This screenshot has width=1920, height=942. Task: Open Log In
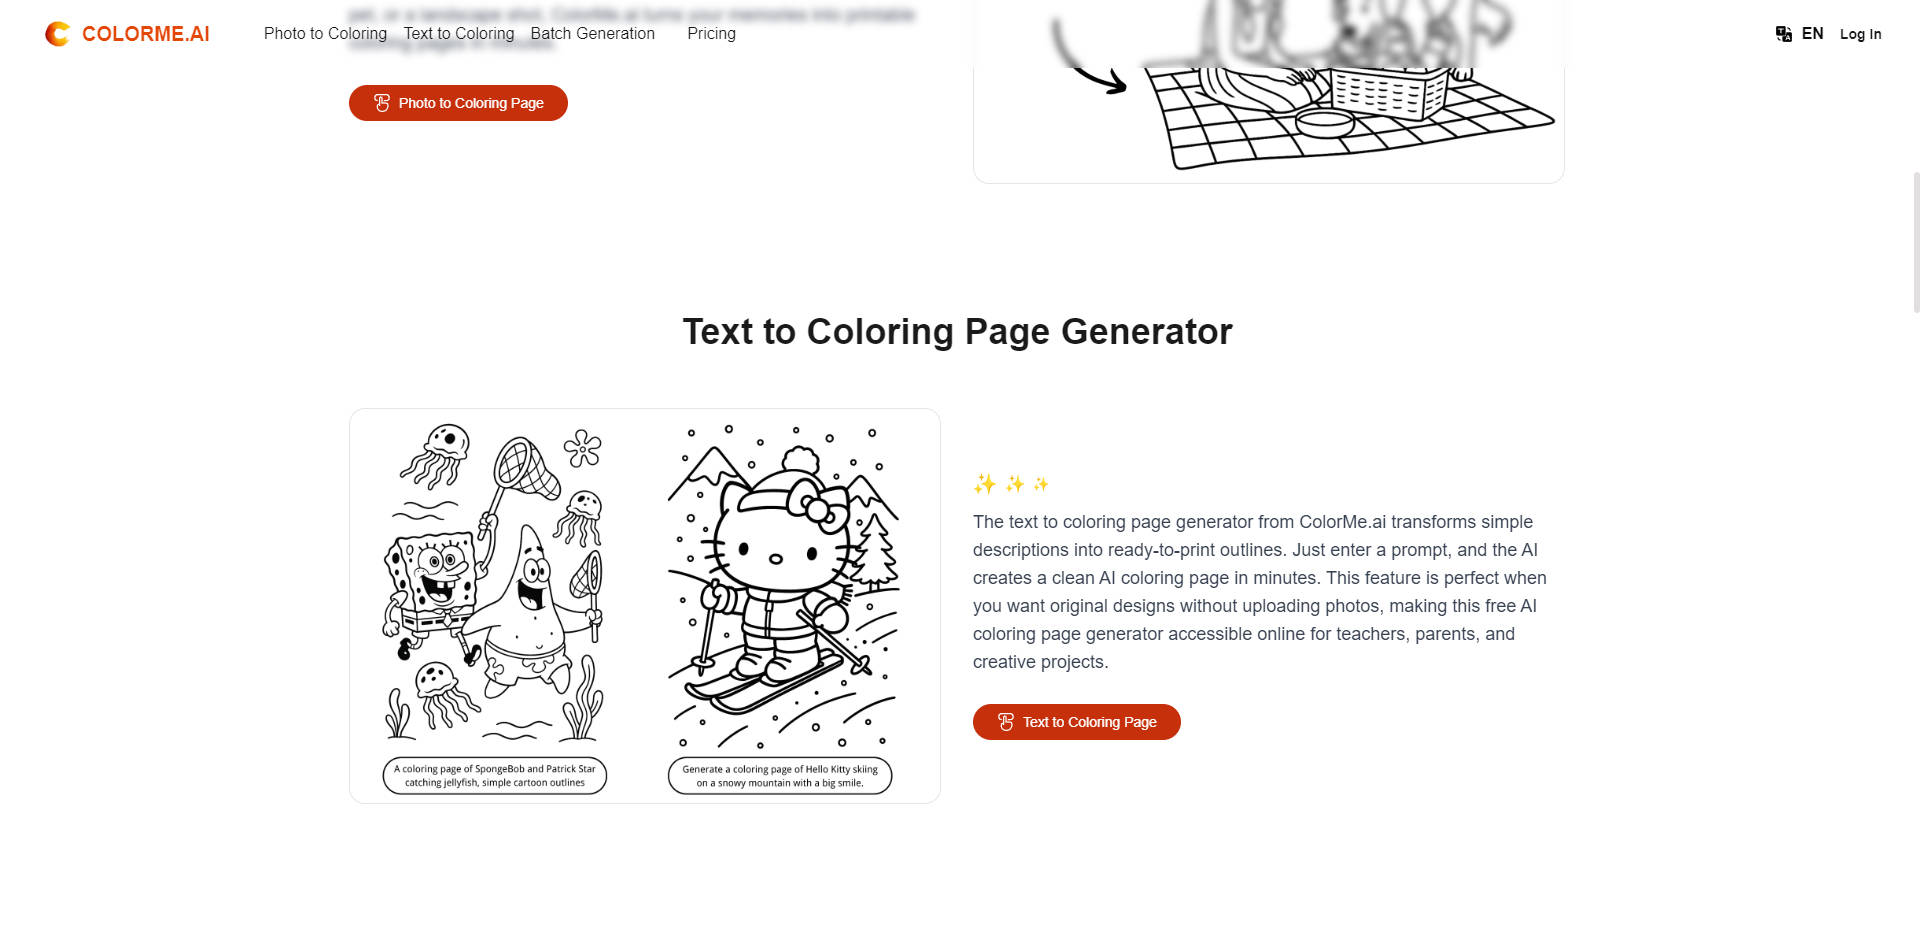pos(1860,33)
